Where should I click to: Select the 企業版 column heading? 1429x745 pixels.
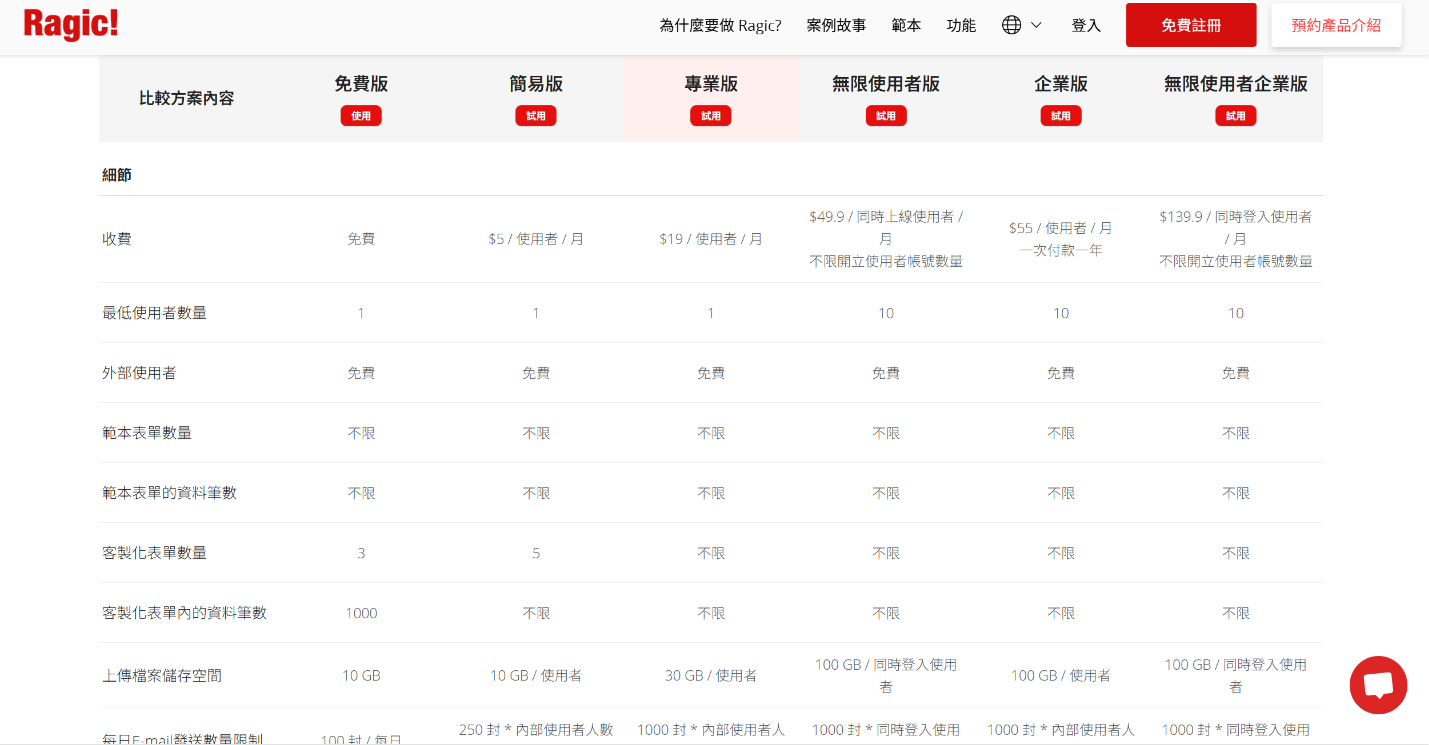(1061, 84)
